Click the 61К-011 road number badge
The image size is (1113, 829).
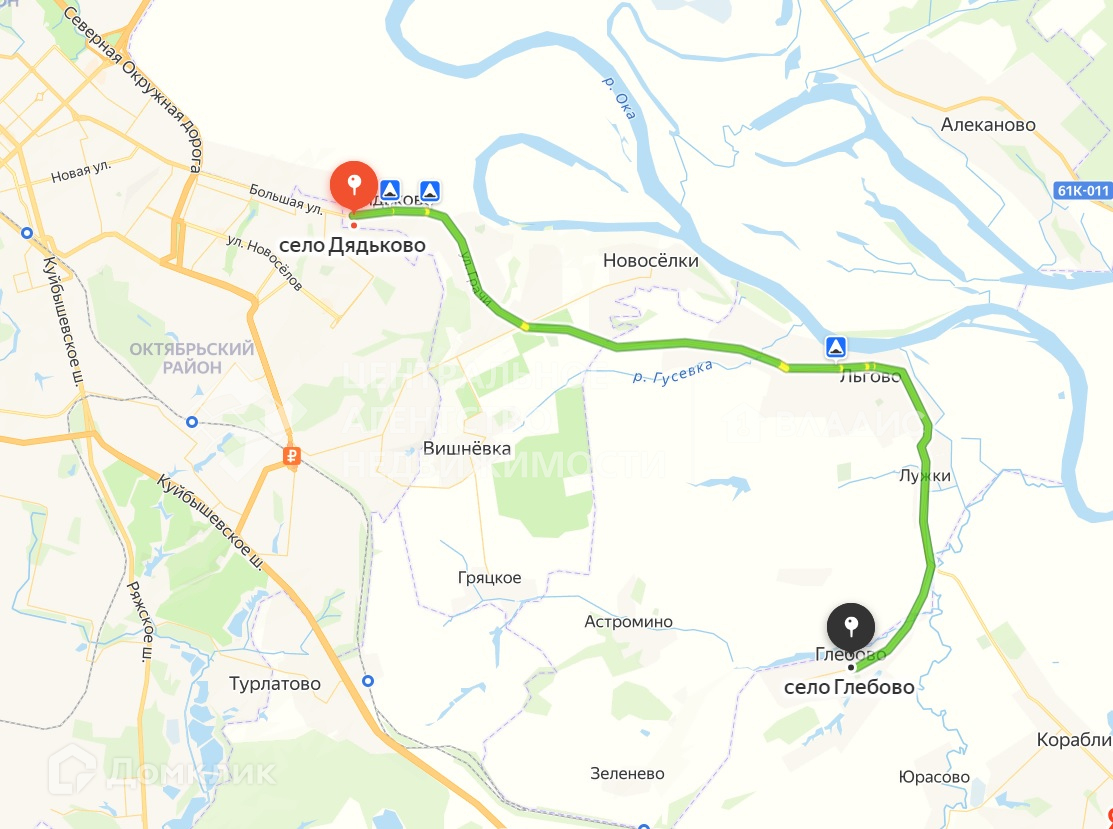click(x=1082, y=190)
